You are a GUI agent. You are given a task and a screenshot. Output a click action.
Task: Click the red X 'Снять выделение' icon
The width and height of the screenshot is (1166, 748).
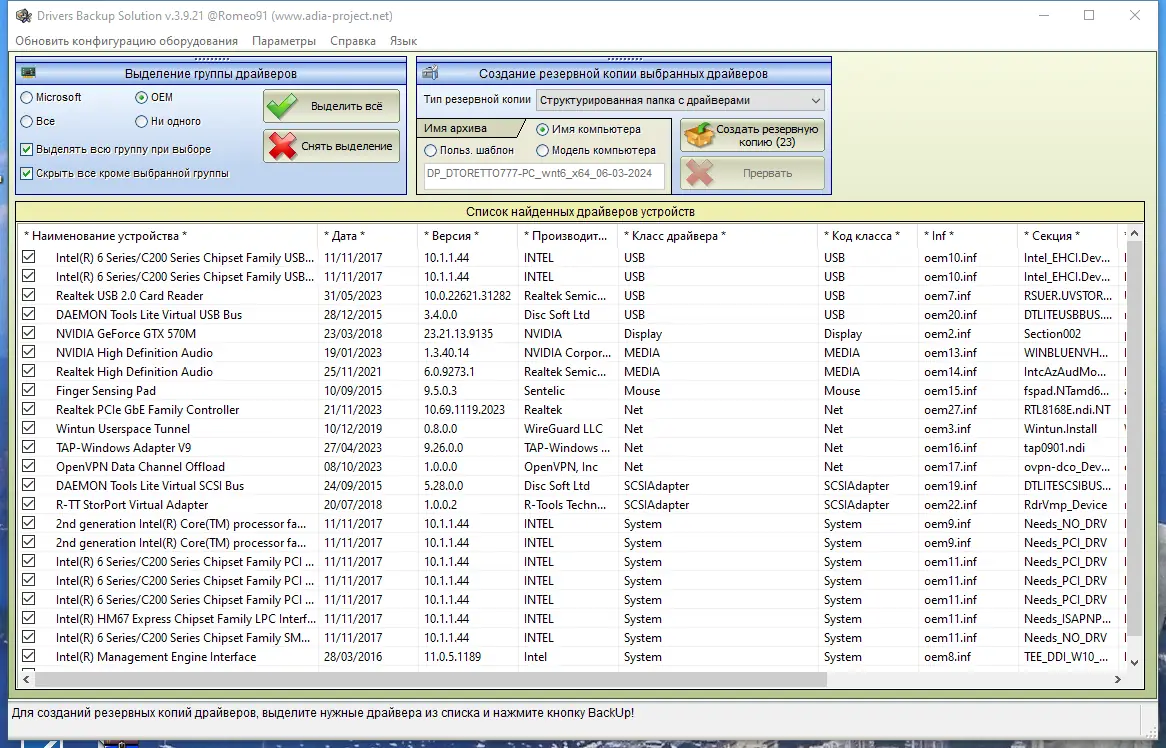click(x=282, y=146)
